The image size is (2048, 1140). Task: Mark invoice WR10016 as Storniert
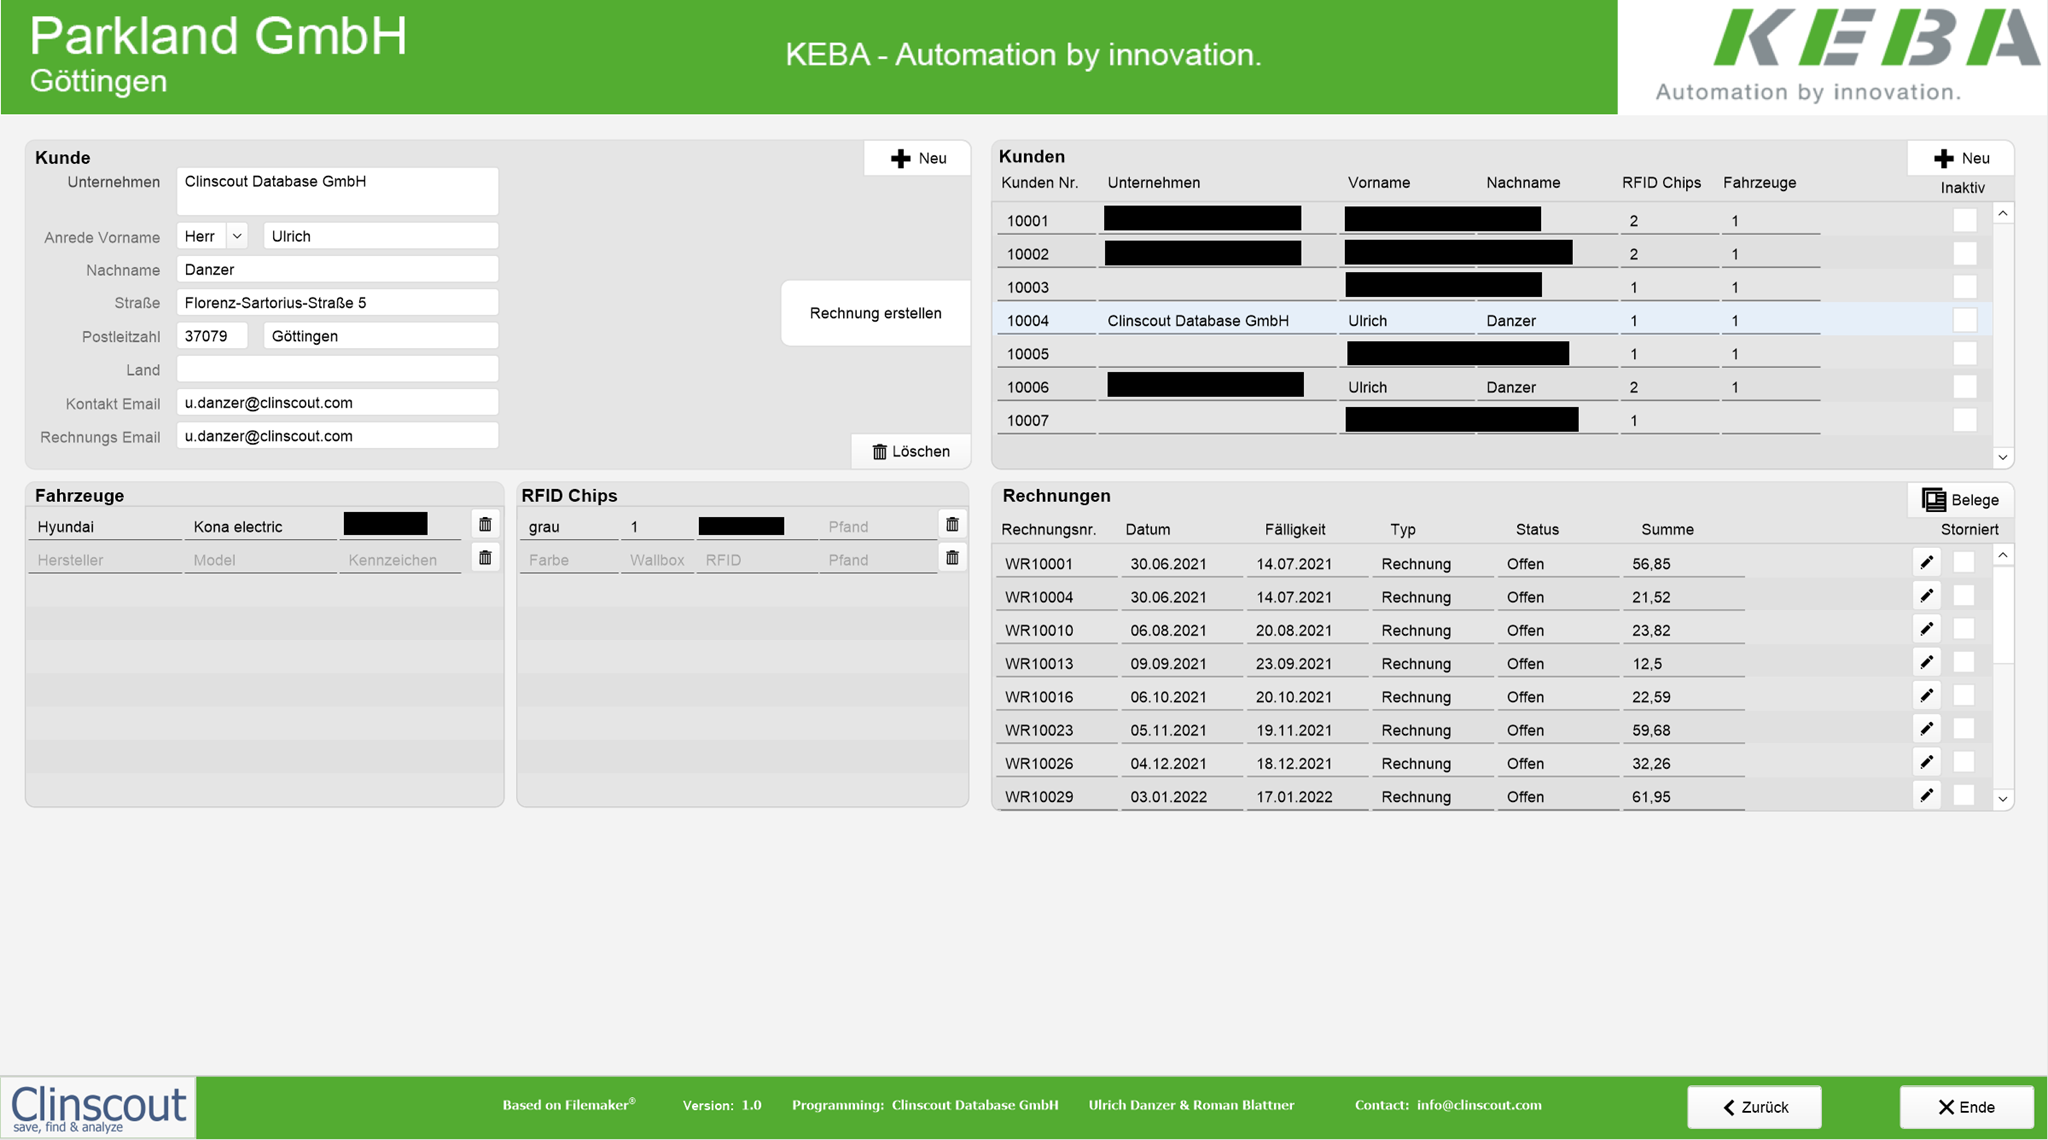(x=1964, y=695)
